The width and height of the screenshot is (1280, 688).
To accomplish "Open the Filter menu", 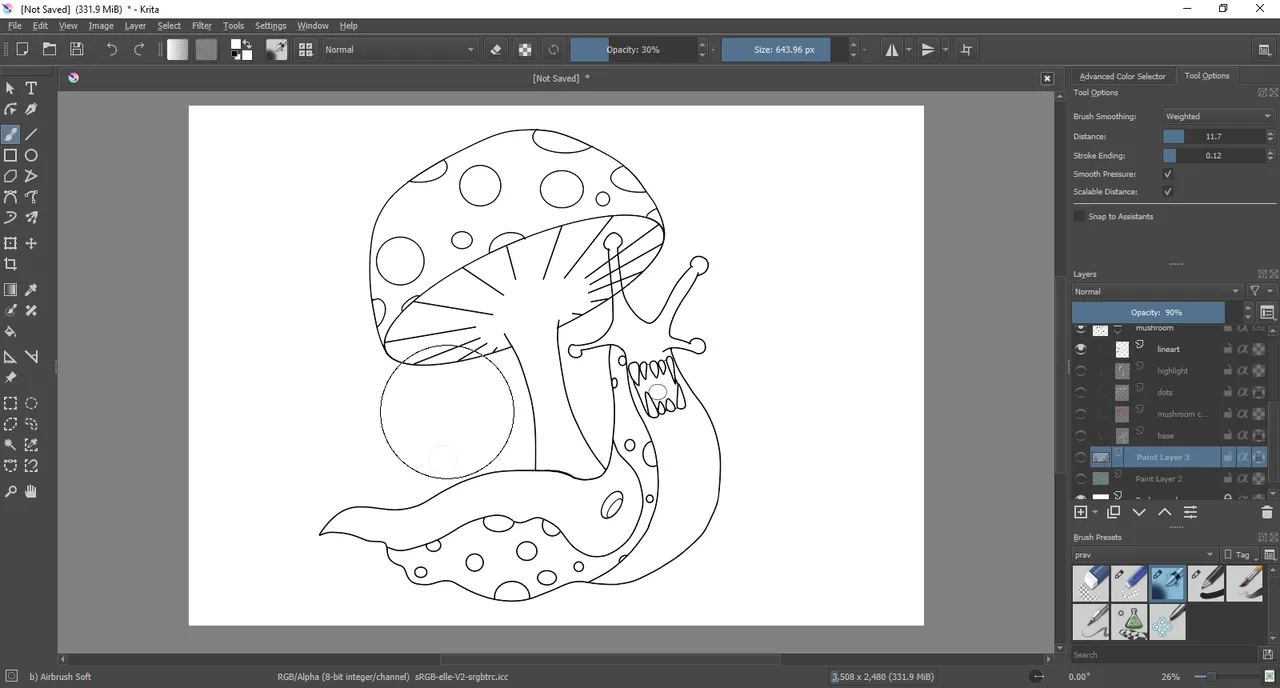I will pos(201,26).
